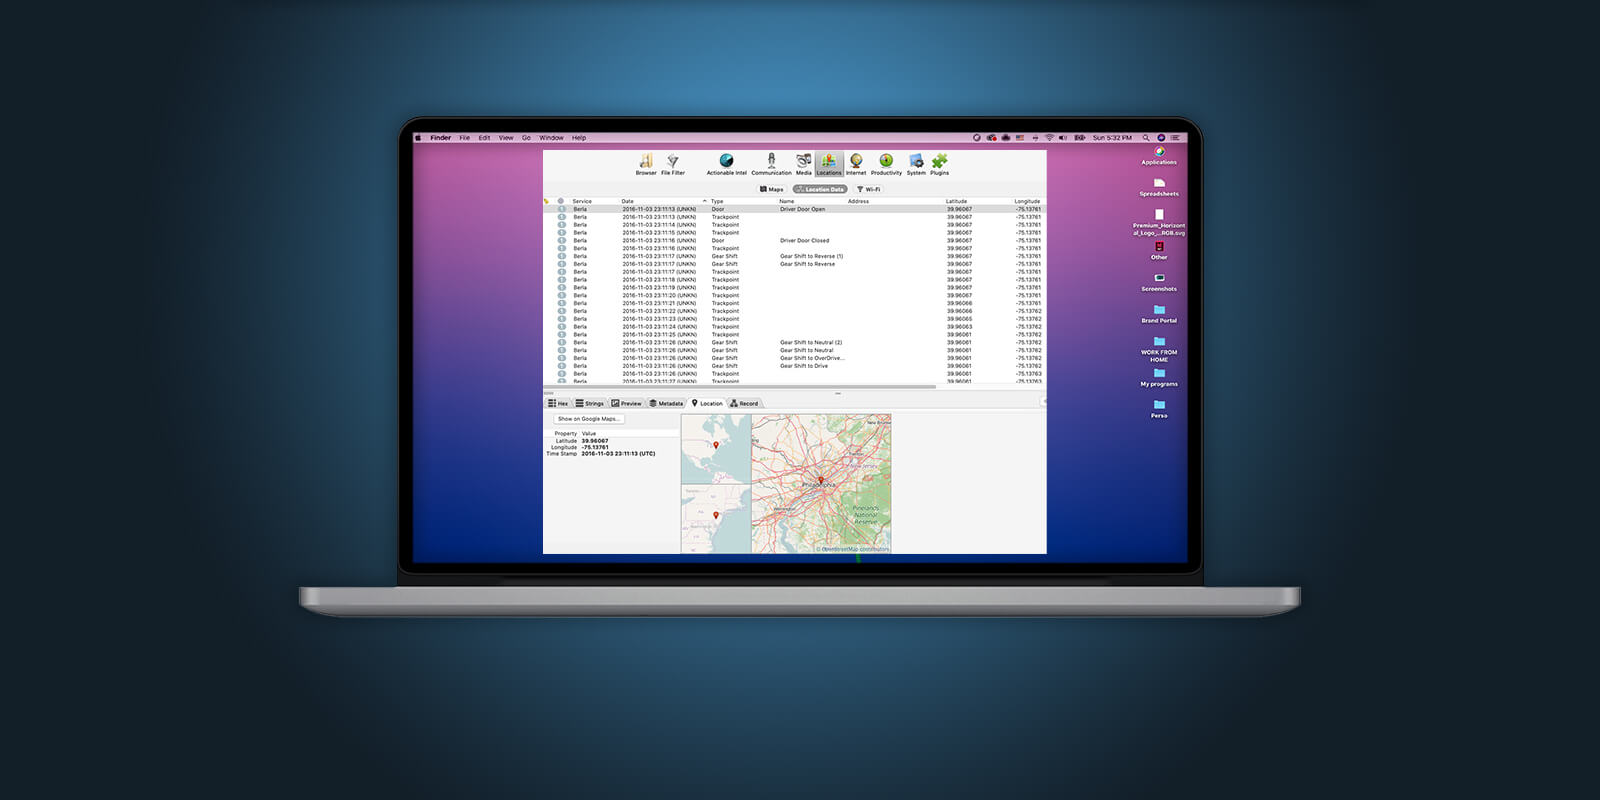Open the My programs desktop folder
Screen dimensions: 1600x800
click(1159, 377)
